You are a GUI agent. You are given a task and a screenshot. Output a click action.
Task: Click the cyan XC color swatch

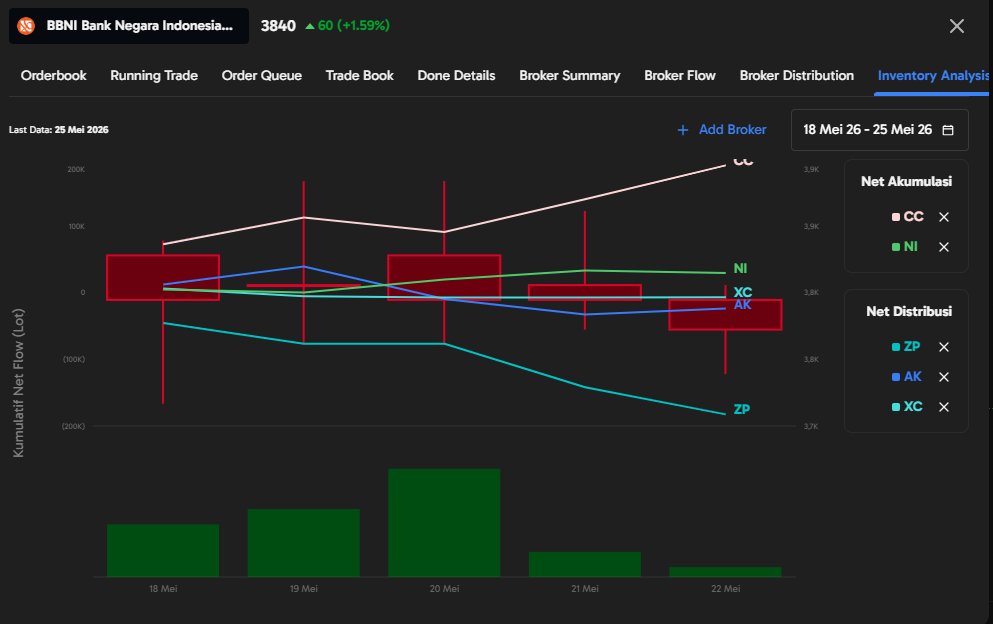coord(895,407)
